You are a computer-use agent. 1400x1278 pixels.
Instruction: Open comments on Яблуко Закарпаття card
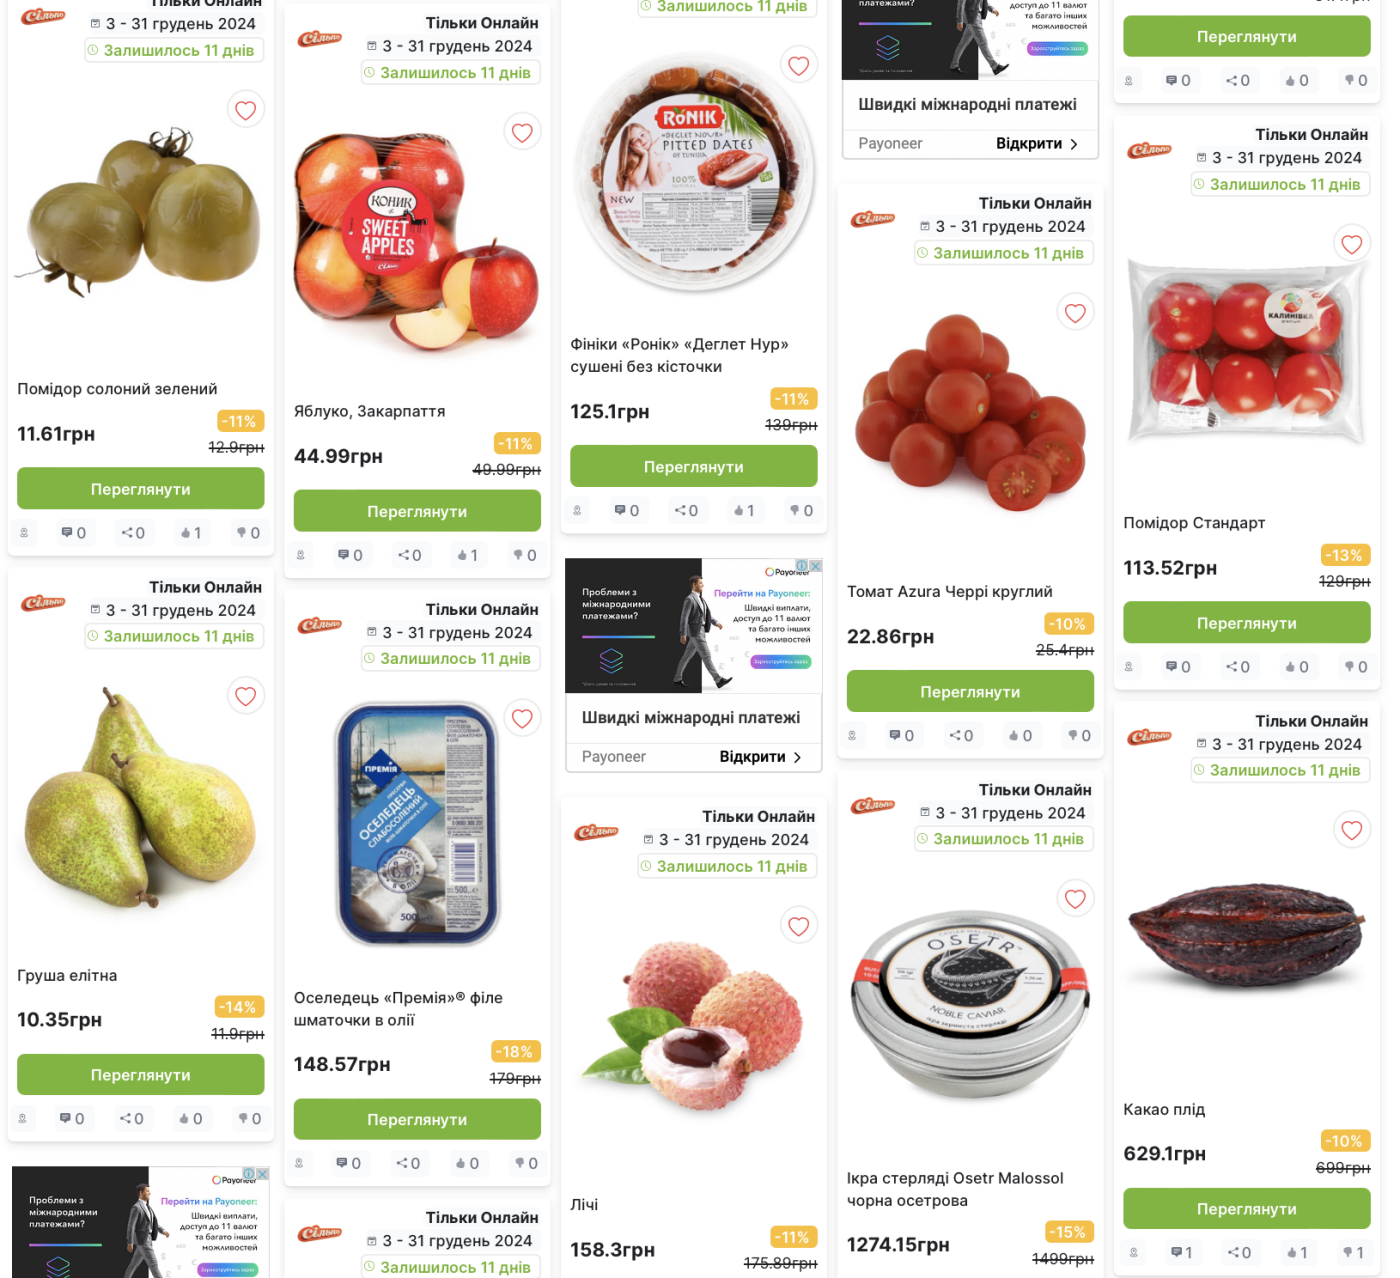pyautogui.click(x=350, y=555)
